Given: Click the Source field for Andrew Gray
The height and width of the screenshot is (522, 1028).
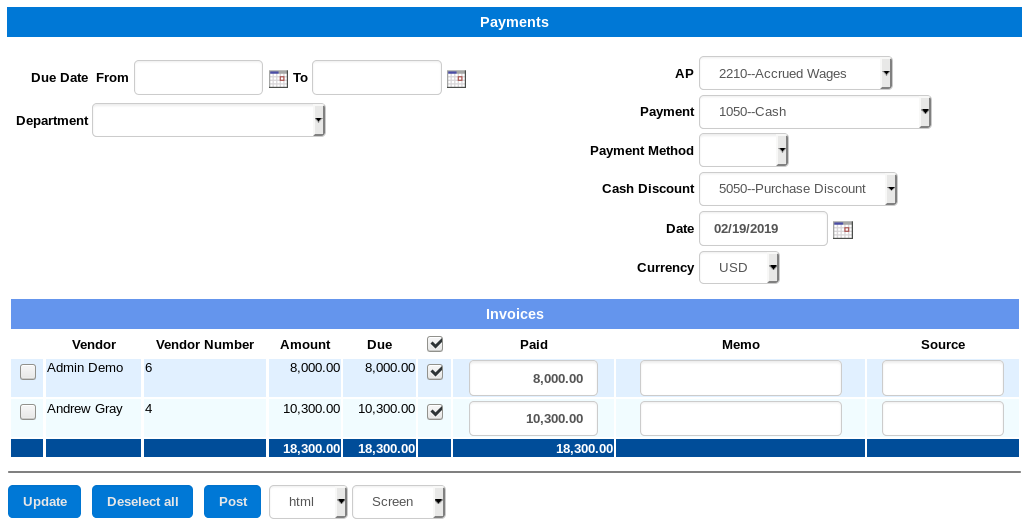Looking at the screenshot, I should (943, 418).
